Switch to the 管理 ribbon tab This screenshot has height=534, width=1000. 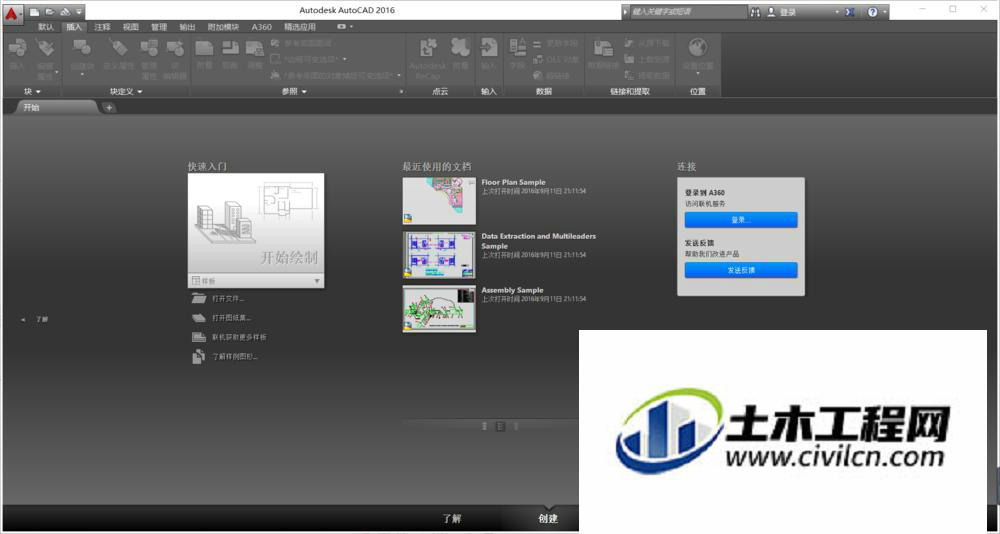[x=159, y=27]
